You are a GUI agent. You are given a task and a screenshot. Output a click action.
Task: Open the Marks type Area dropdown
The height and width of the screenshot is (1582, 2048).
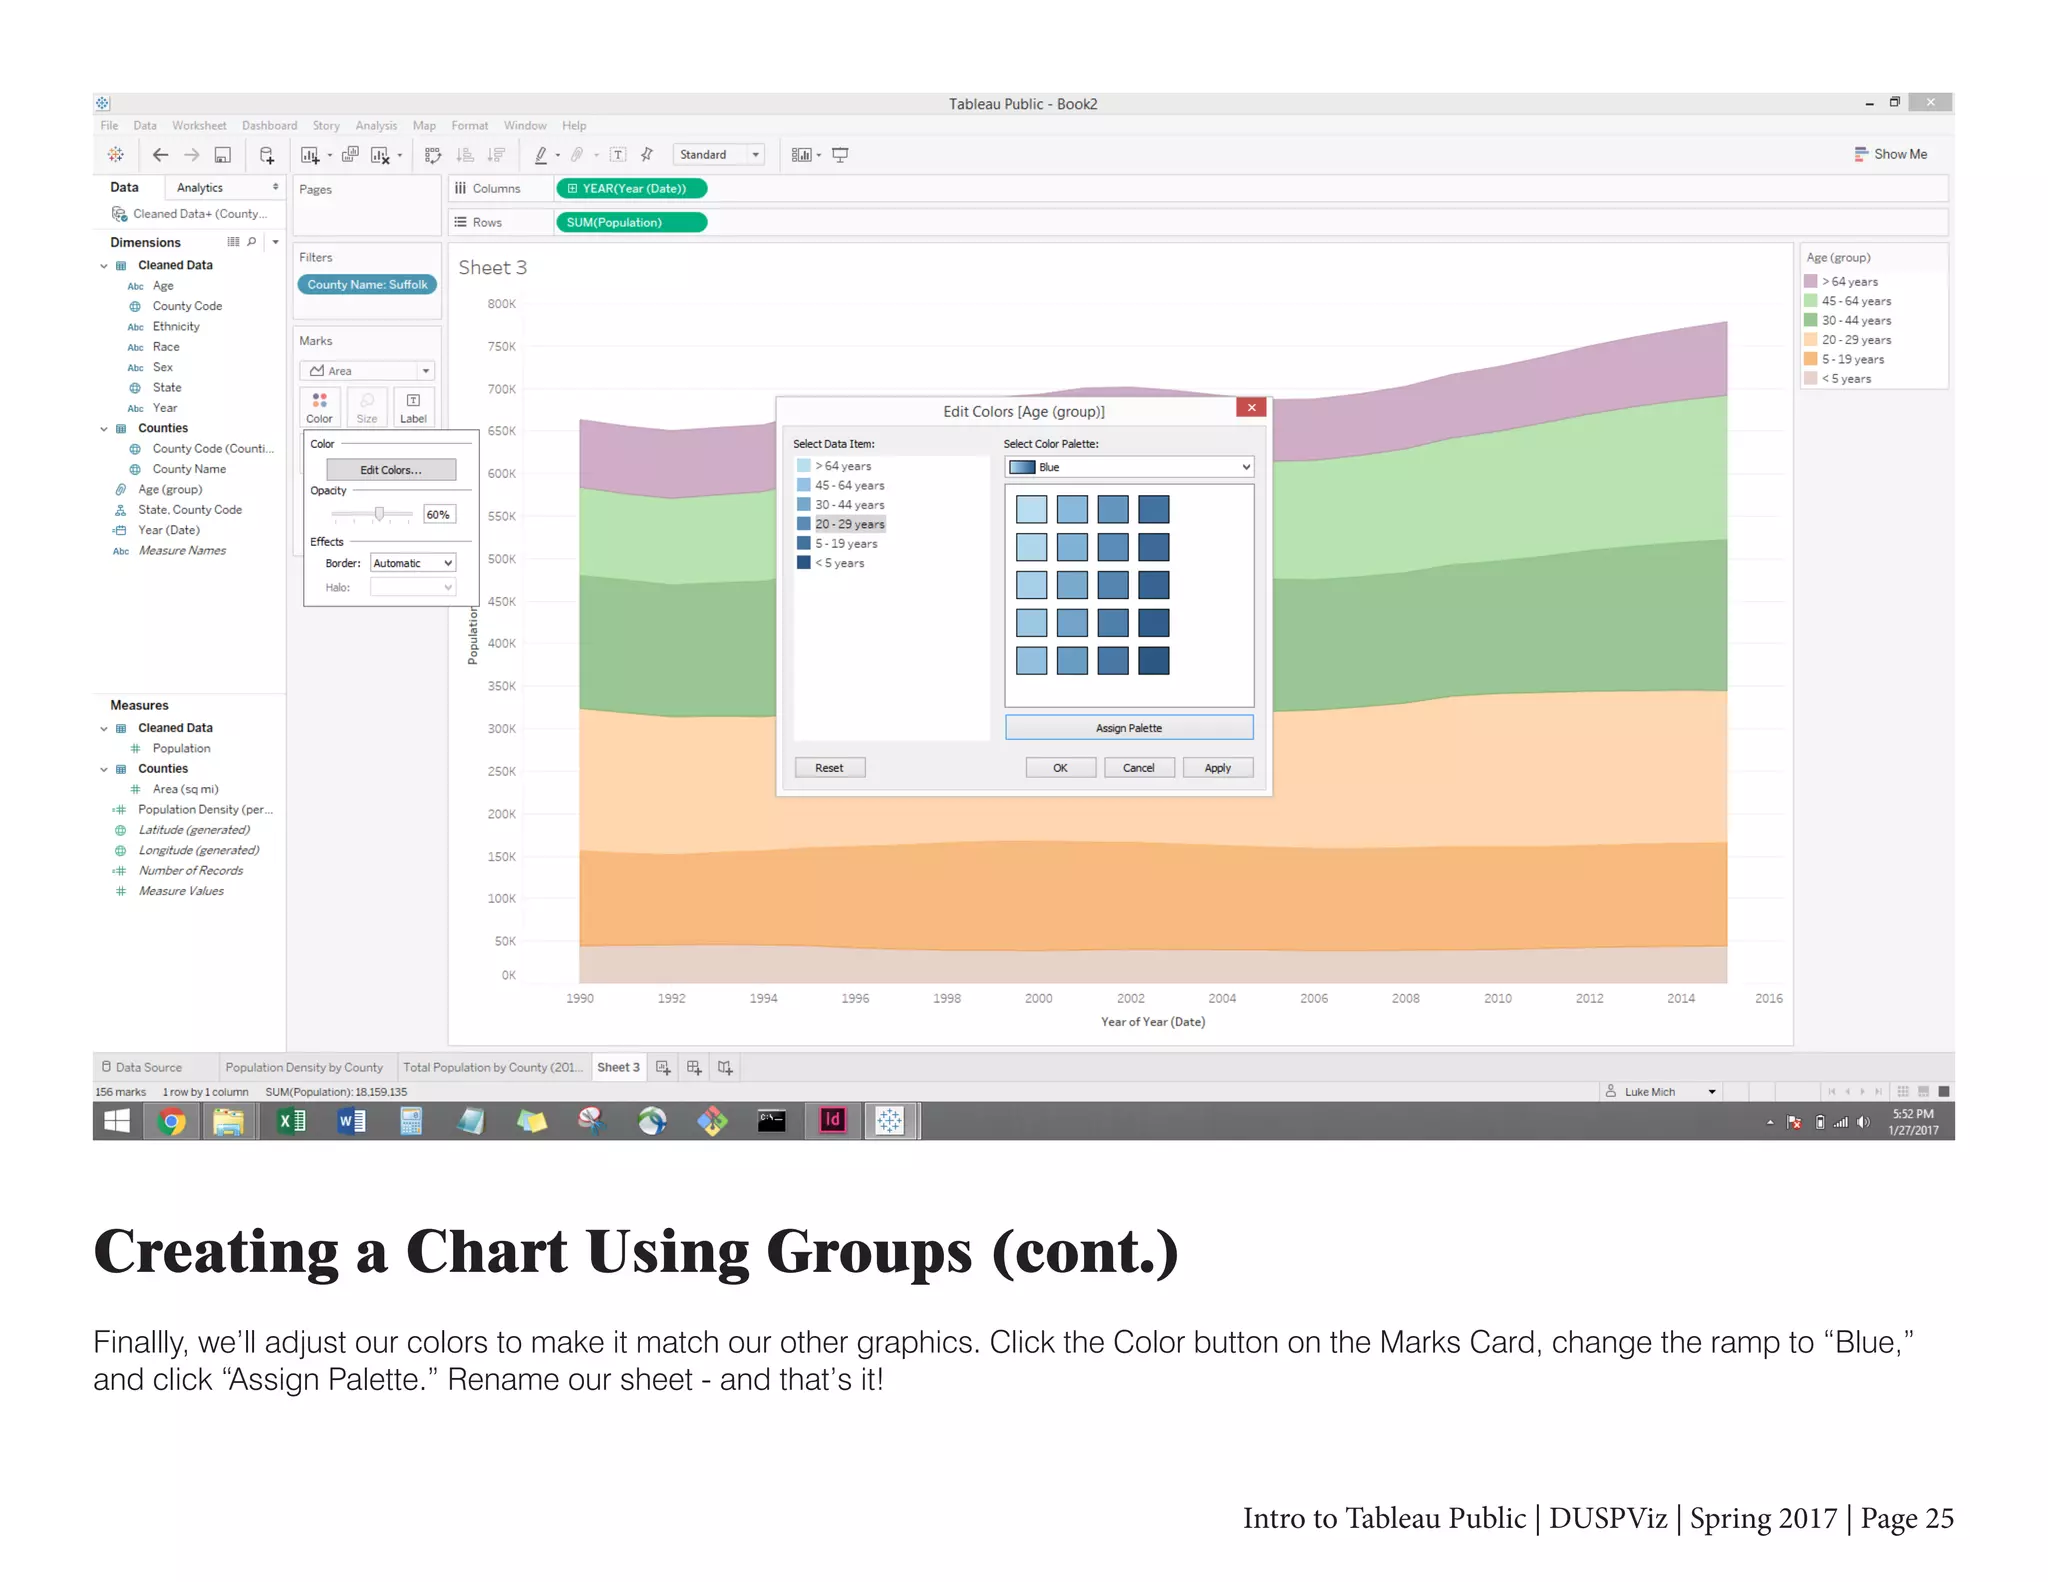pyautogui.click(x=367, y=371)
